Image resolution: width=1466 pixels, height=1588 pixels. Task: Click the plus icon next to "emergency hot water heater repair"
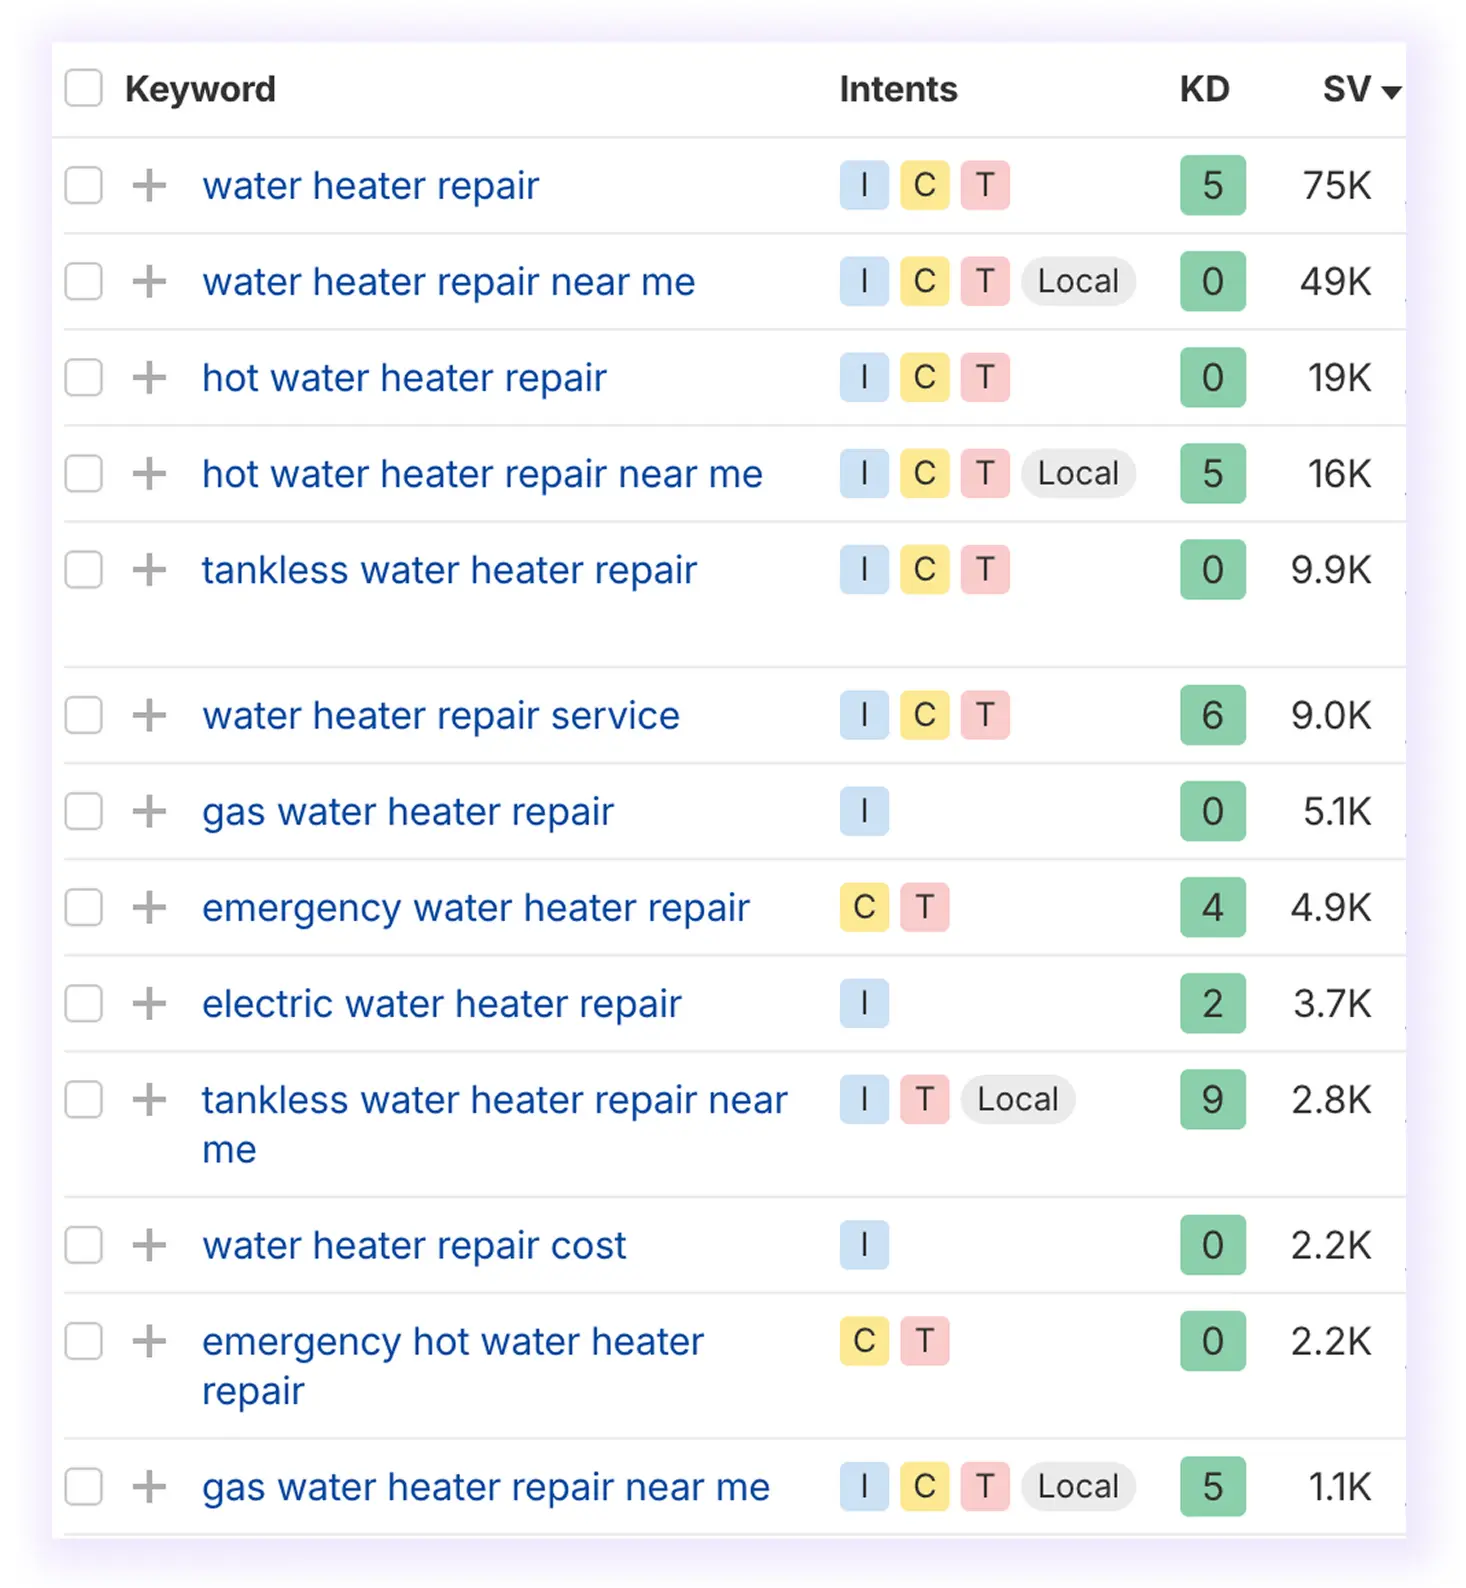tap(148, 1341)
